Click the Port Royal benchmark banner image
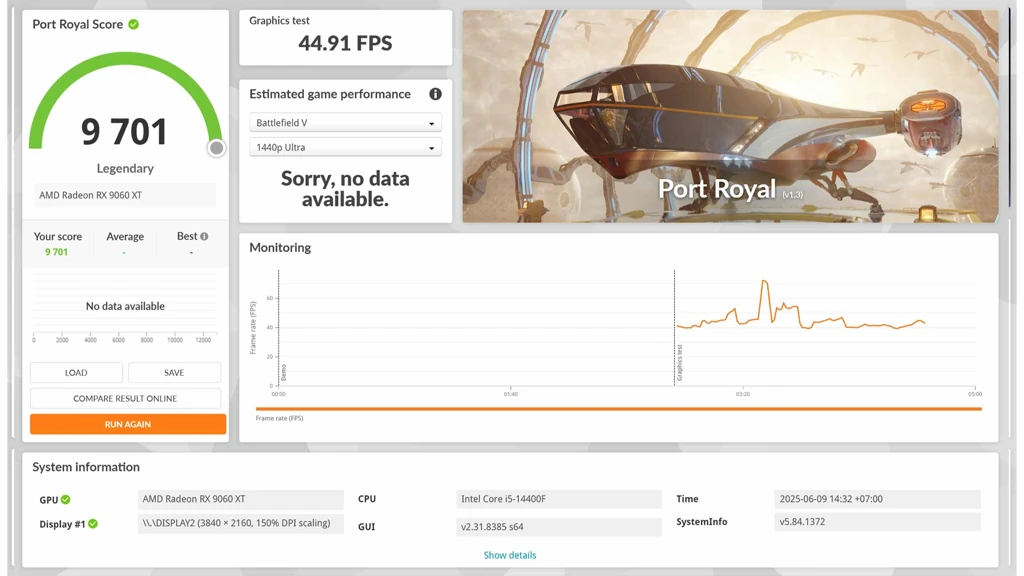The width and height of the screenshot is (1024, 576). (730, 116)
